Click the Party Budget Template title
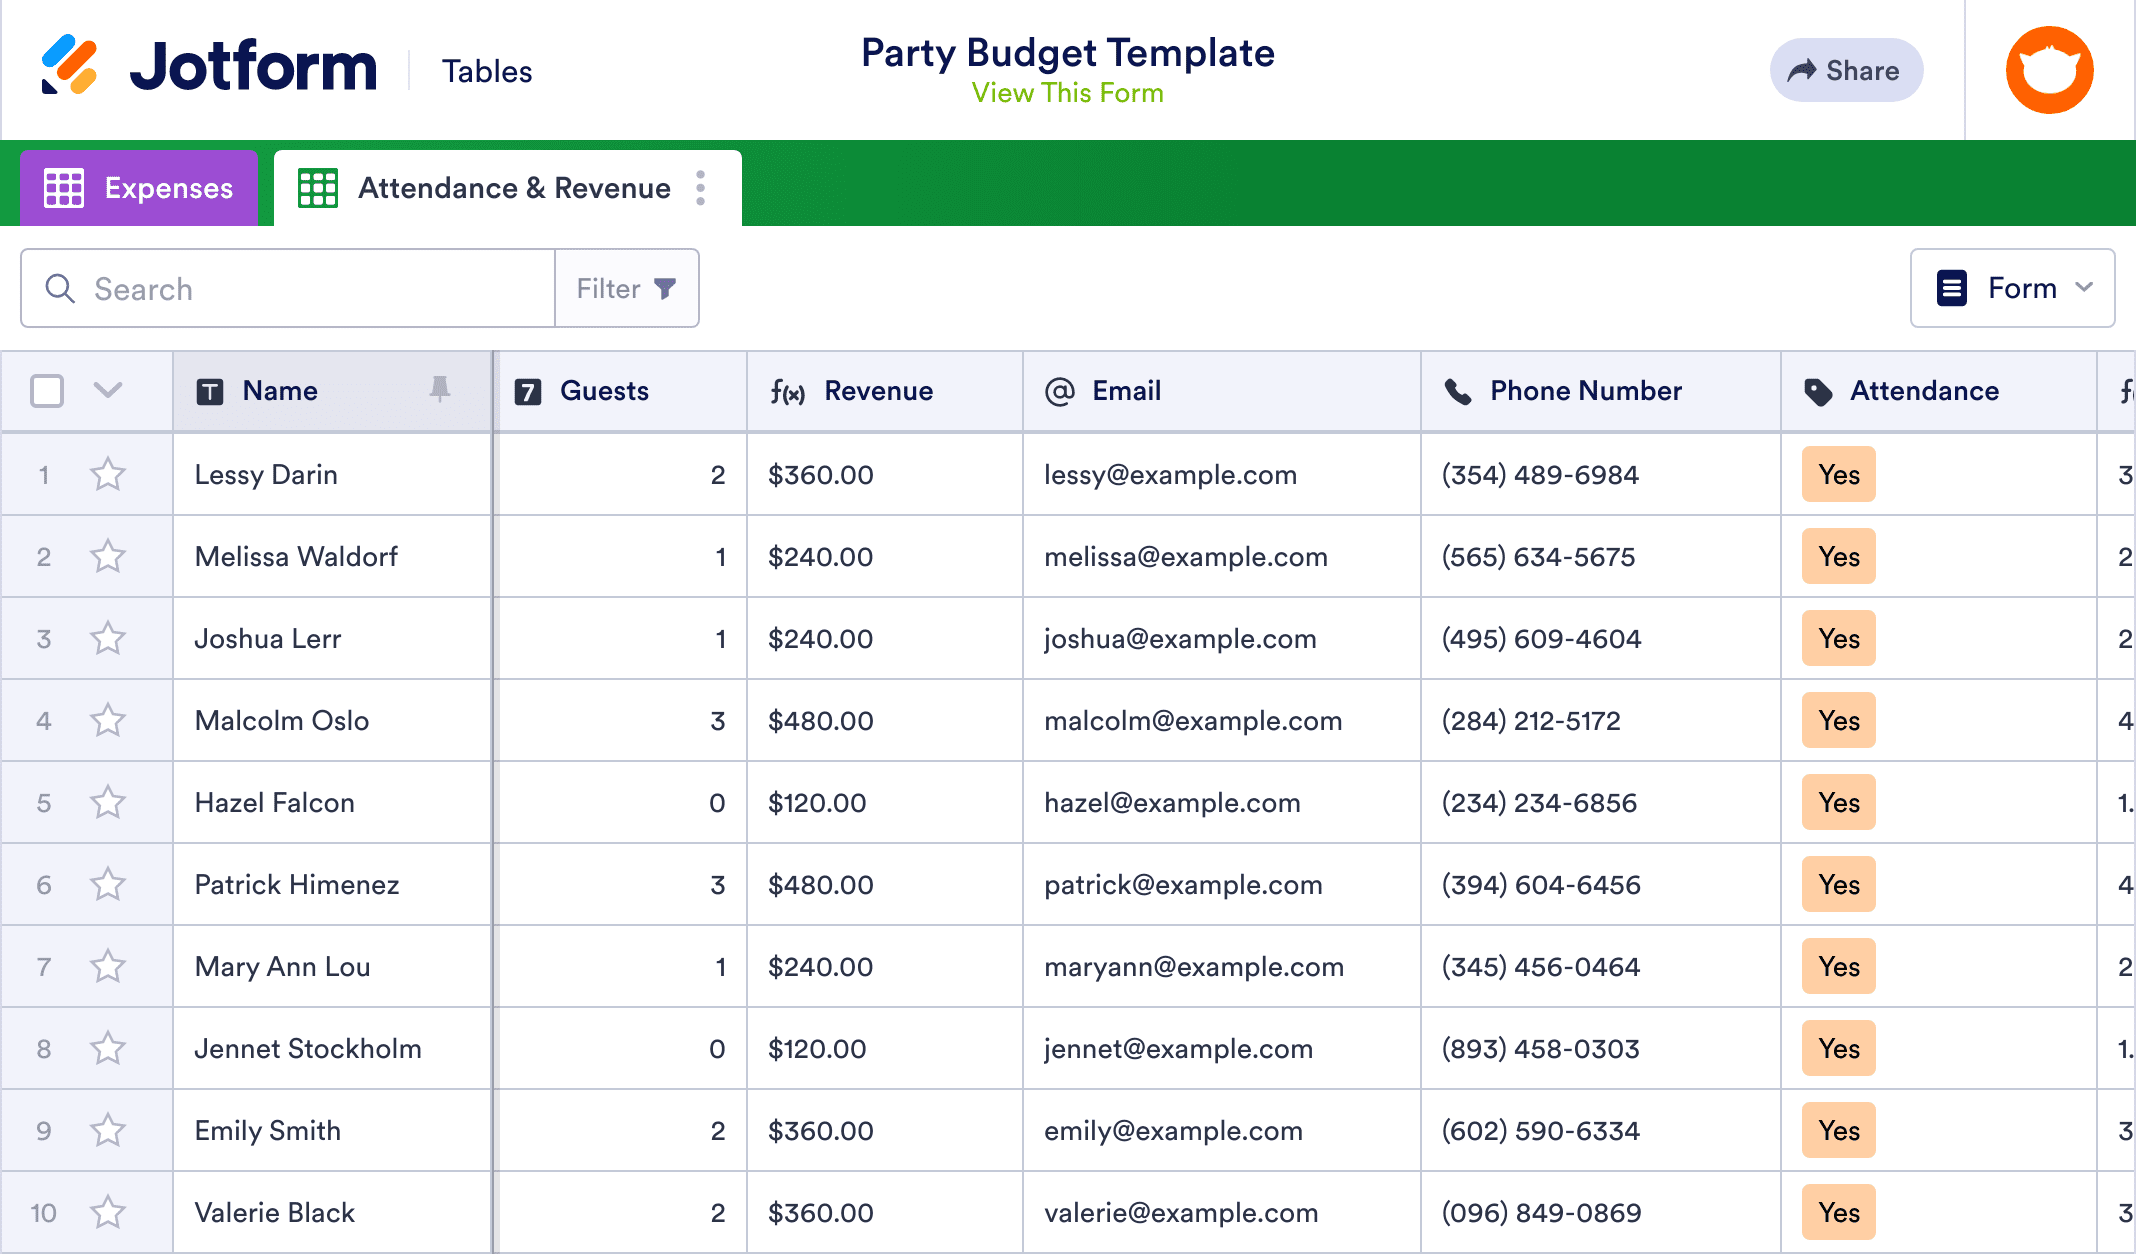 (x=1067, y=53)
